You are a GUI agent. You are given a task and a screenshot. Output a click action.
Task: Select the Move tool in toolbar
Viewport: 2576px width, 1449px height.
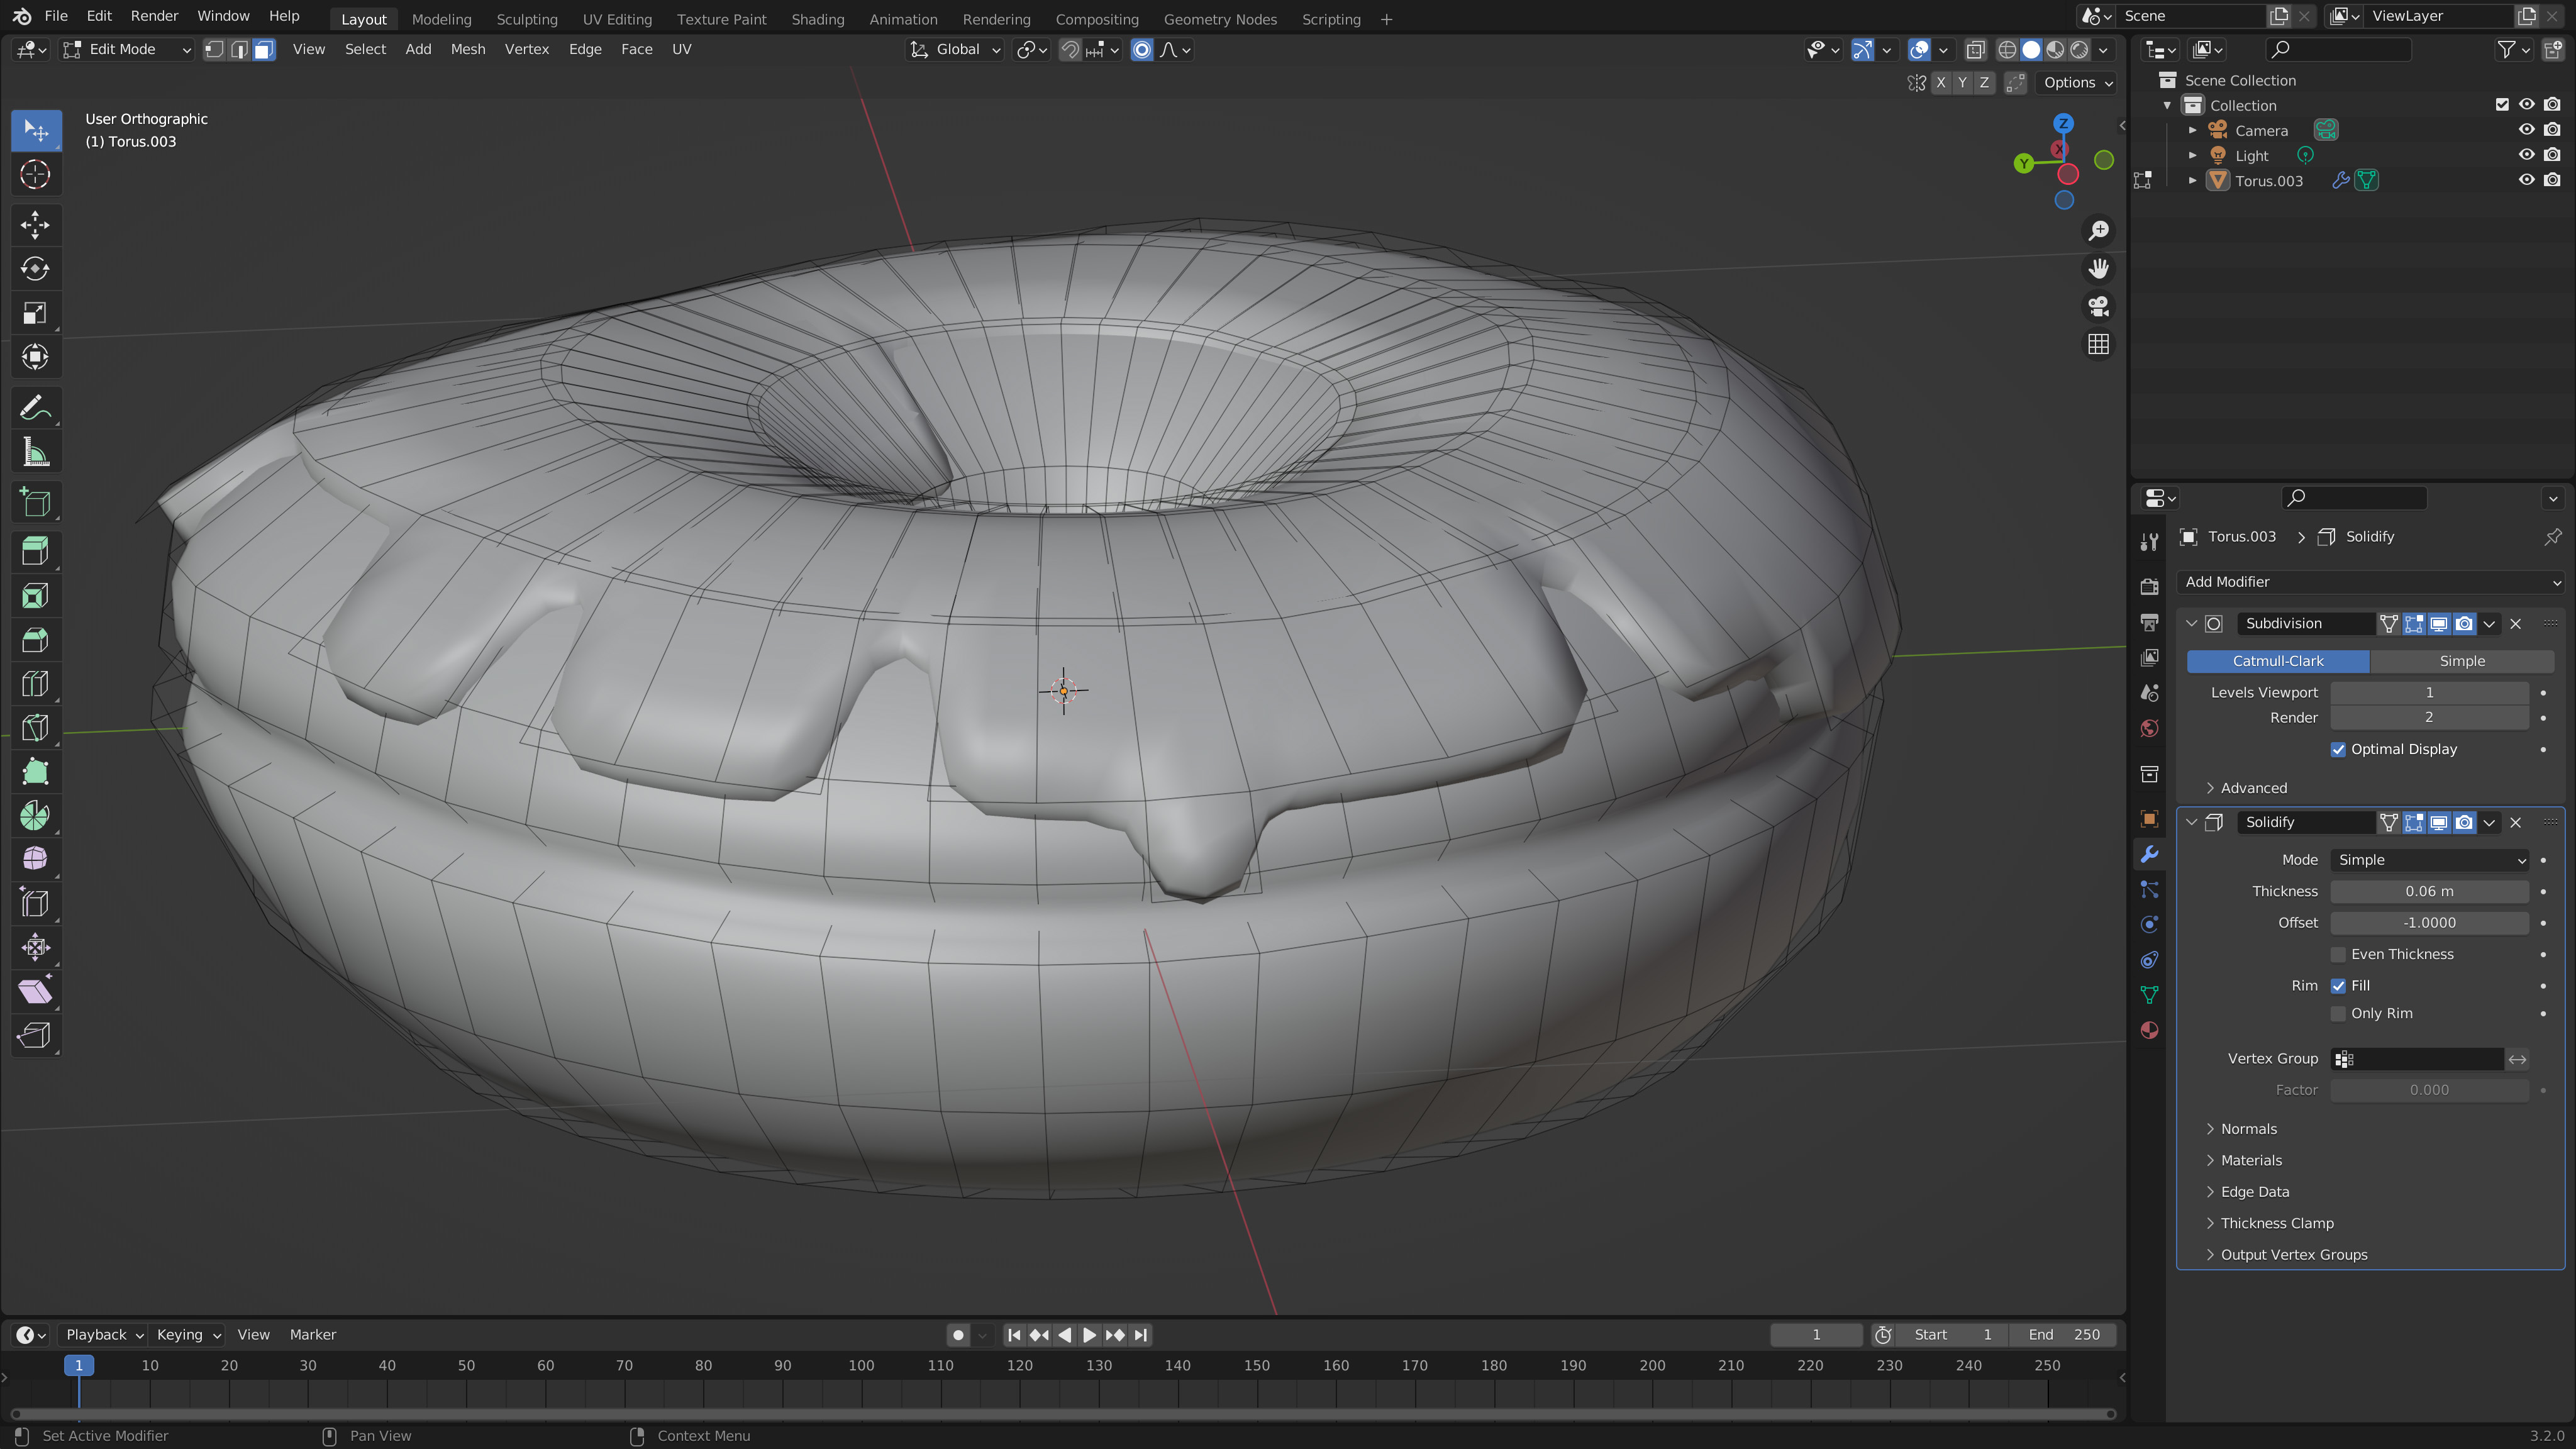[35, 225]
